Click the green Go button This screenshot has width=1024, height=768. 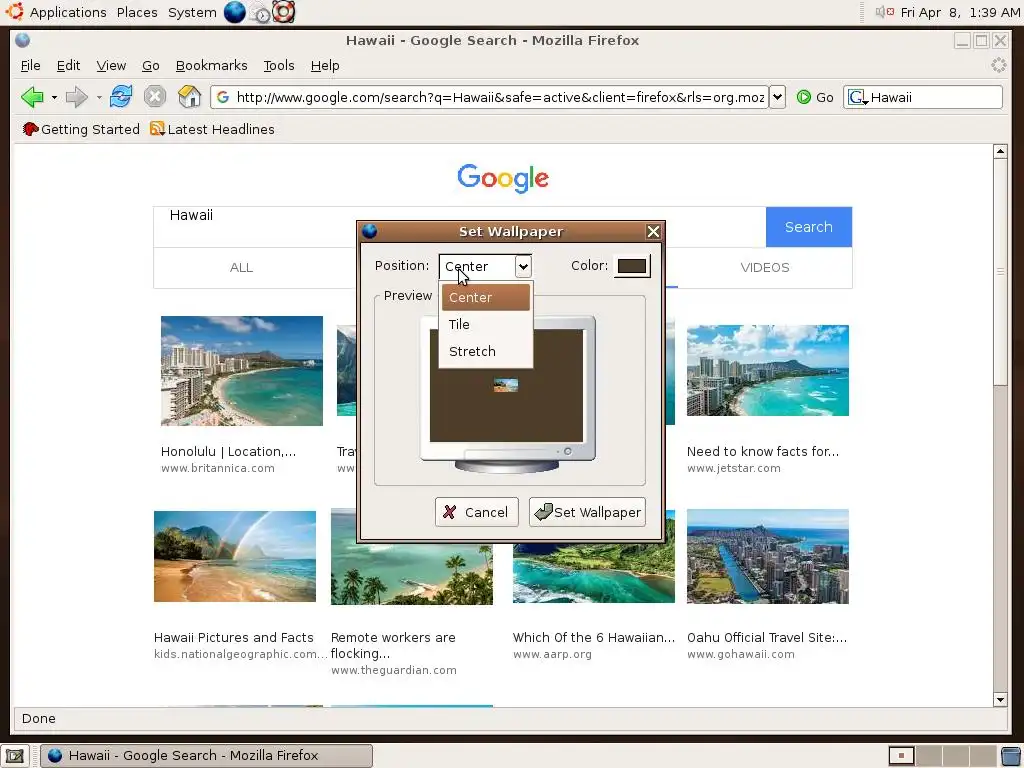point(815,97)
